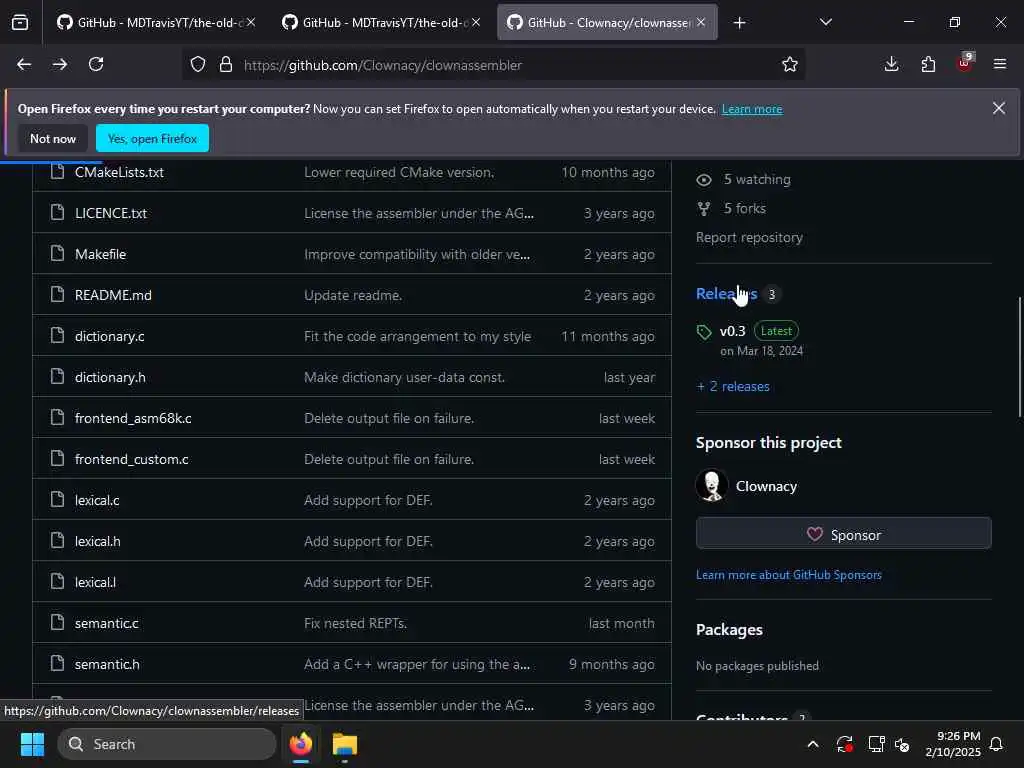Screen dimensions: 1024x768
Task: Open the Releases section heading
Action: [x=726, y=294]
